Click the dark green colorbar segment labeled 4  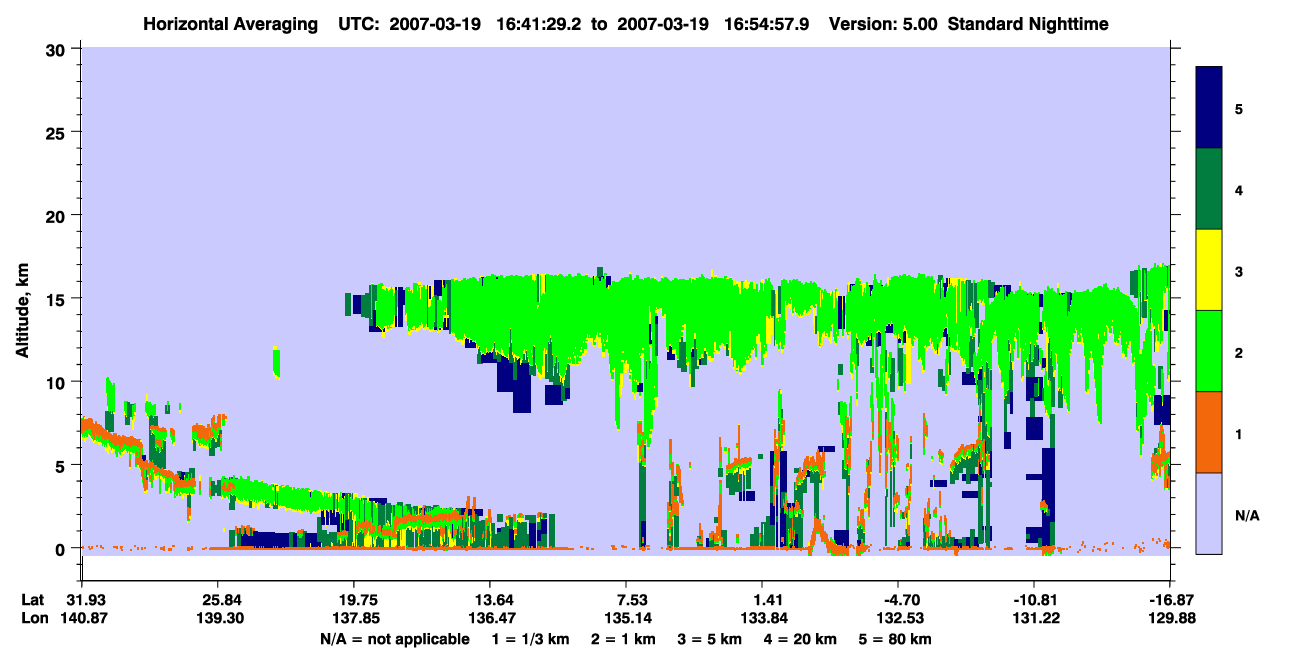pos(1209,189)
